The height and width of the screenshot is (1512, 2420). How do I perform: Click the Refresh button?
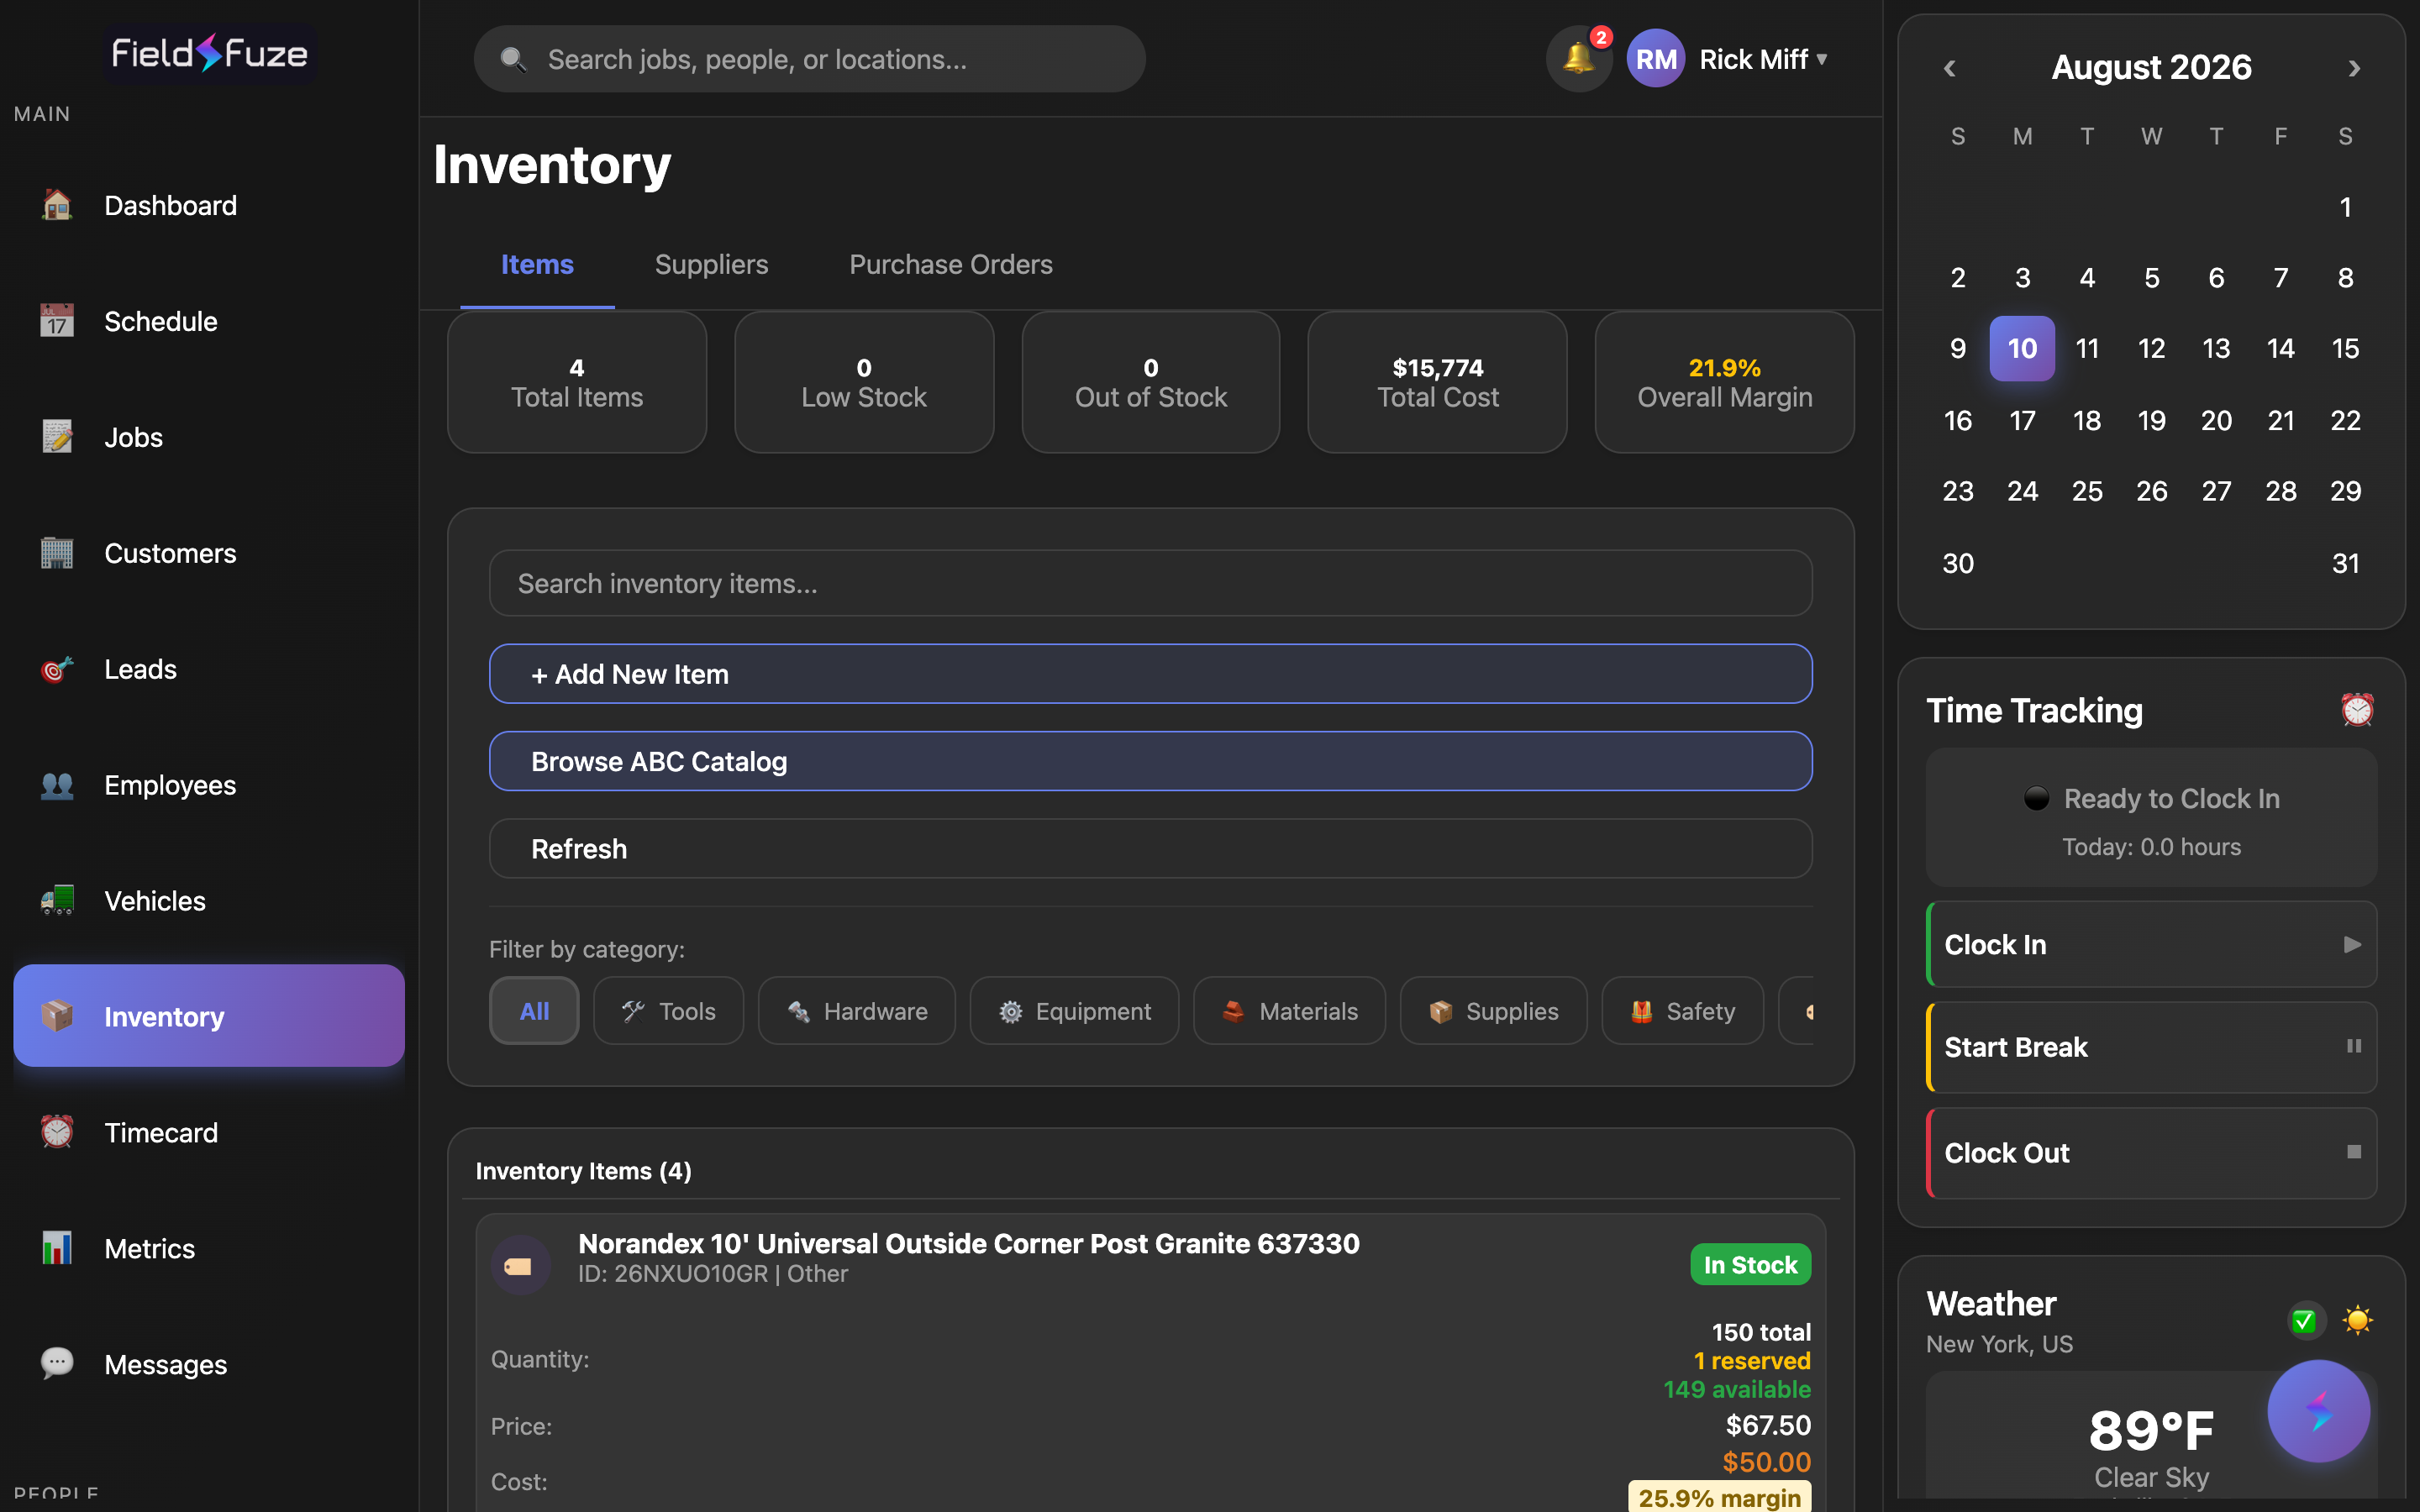tap(1150, 848)
